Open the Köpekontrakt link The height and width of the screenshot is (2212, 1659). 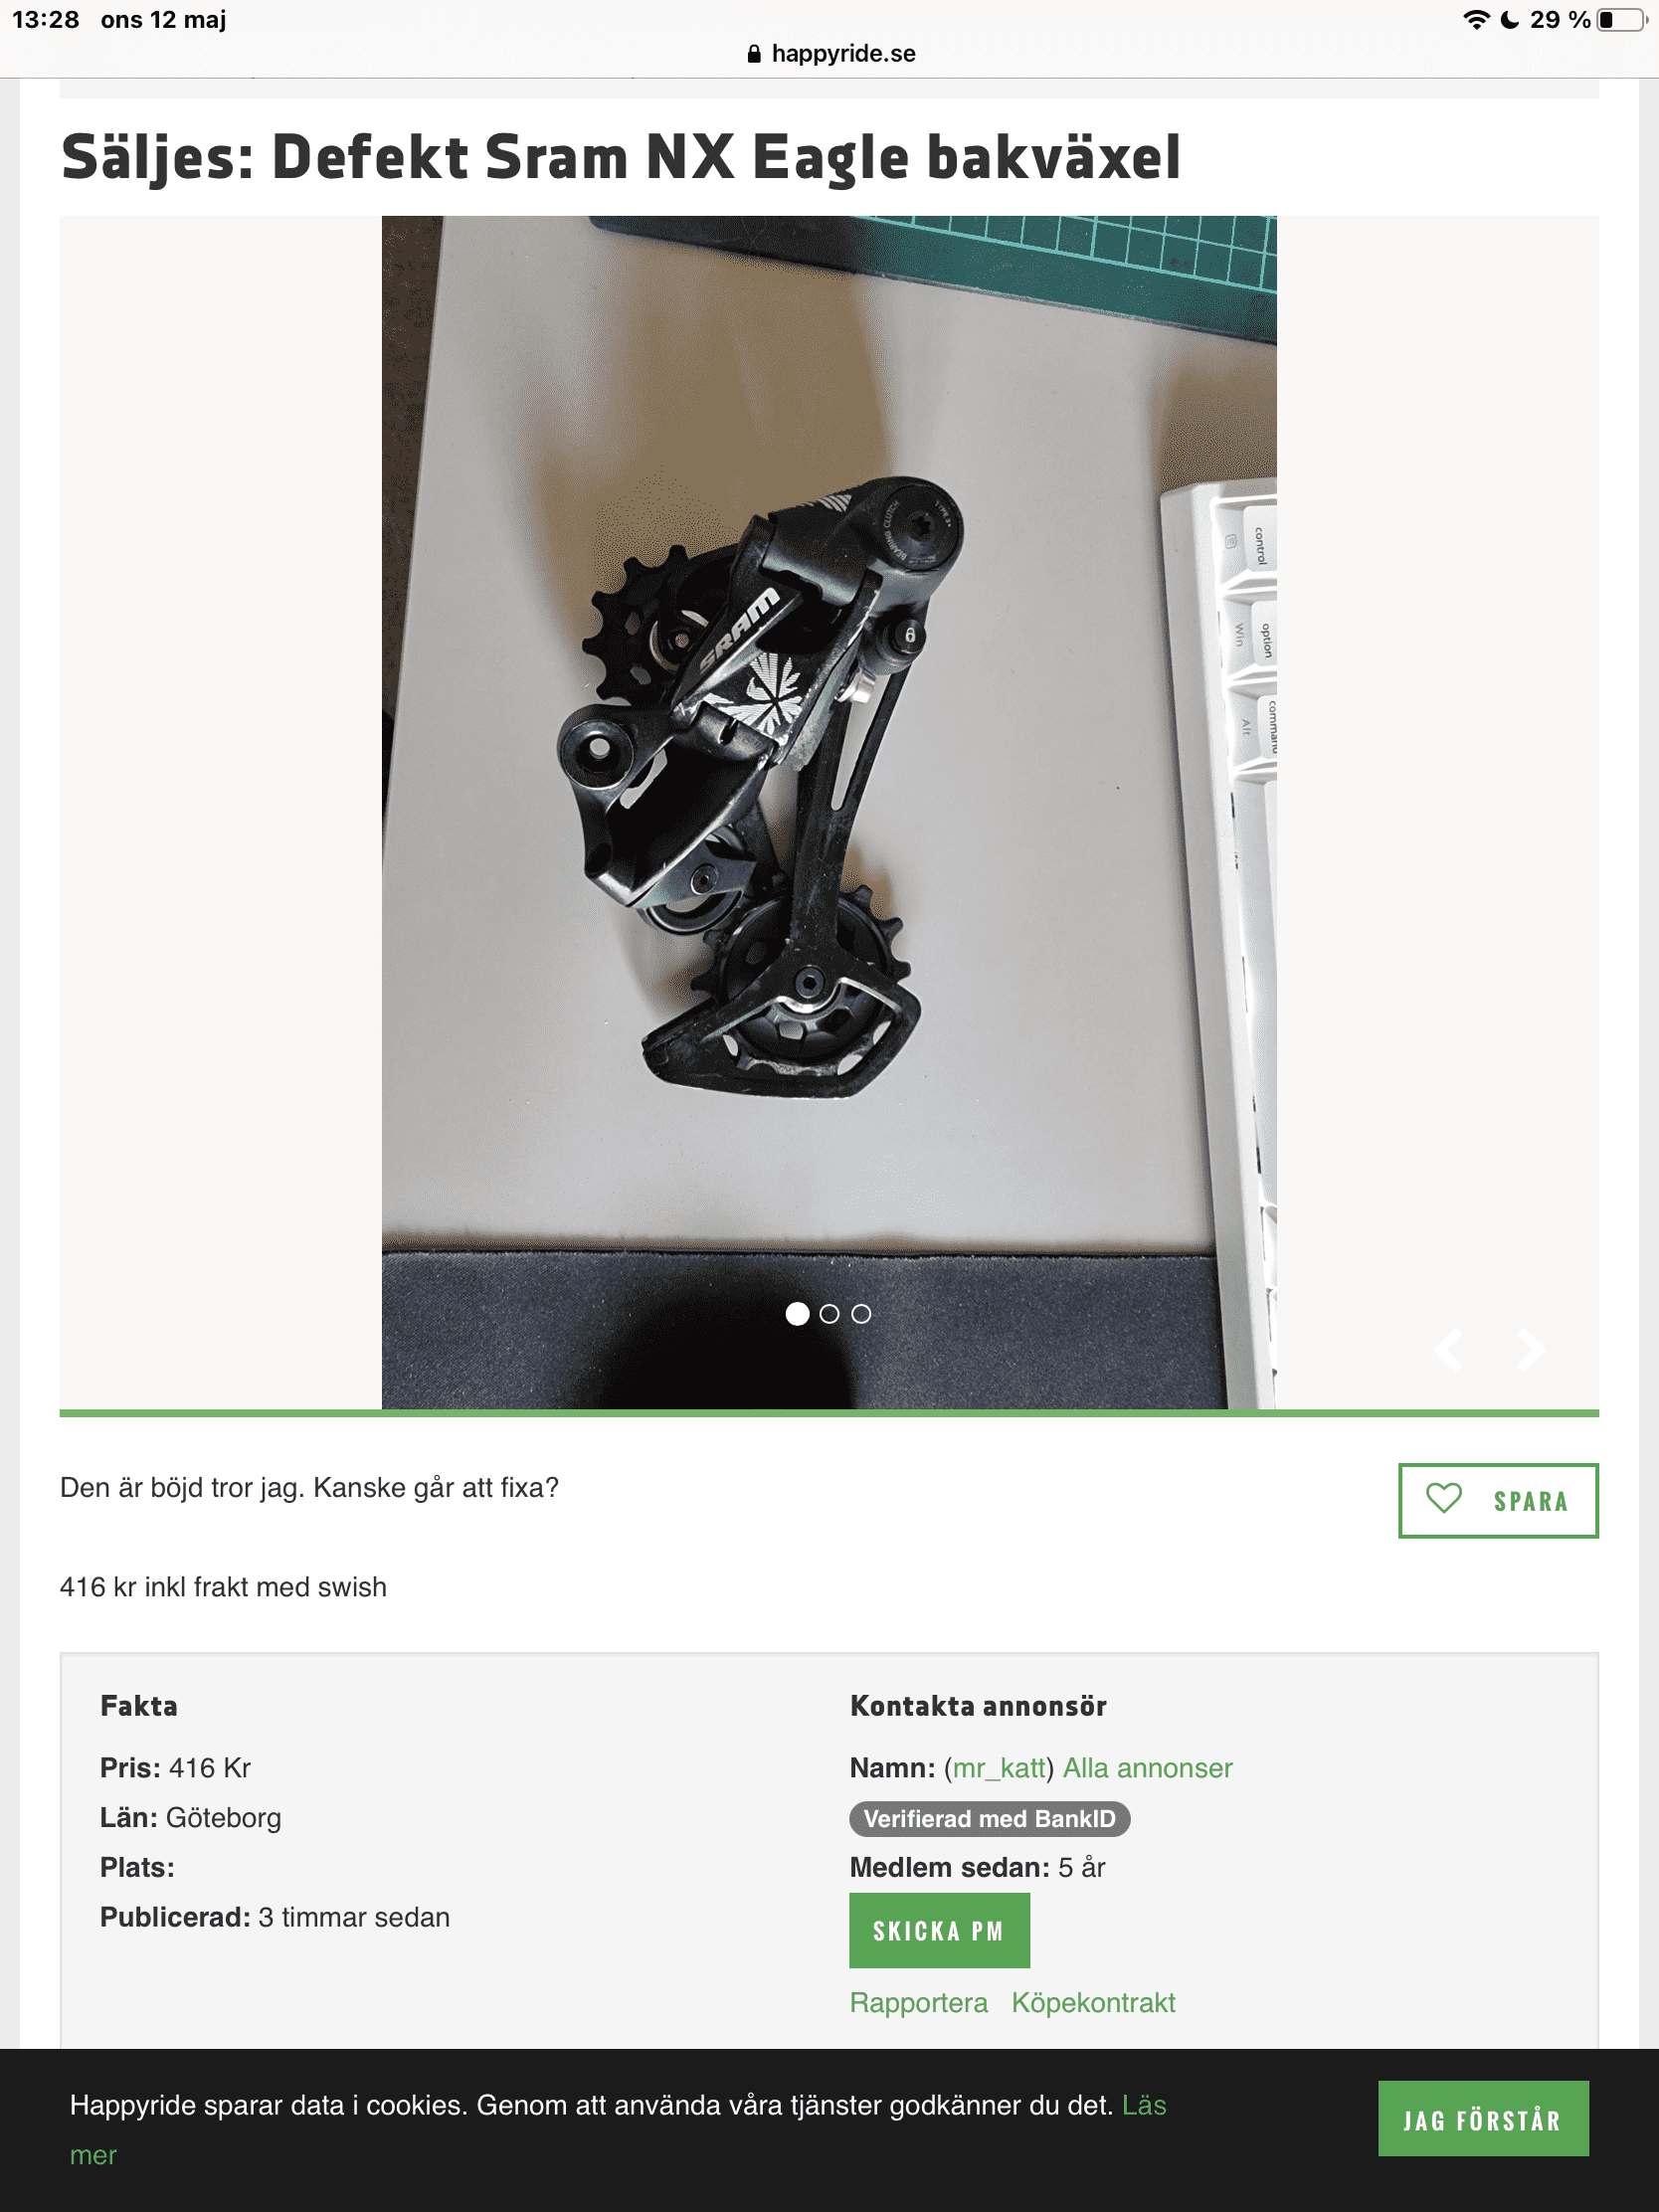(1093, 2003)
